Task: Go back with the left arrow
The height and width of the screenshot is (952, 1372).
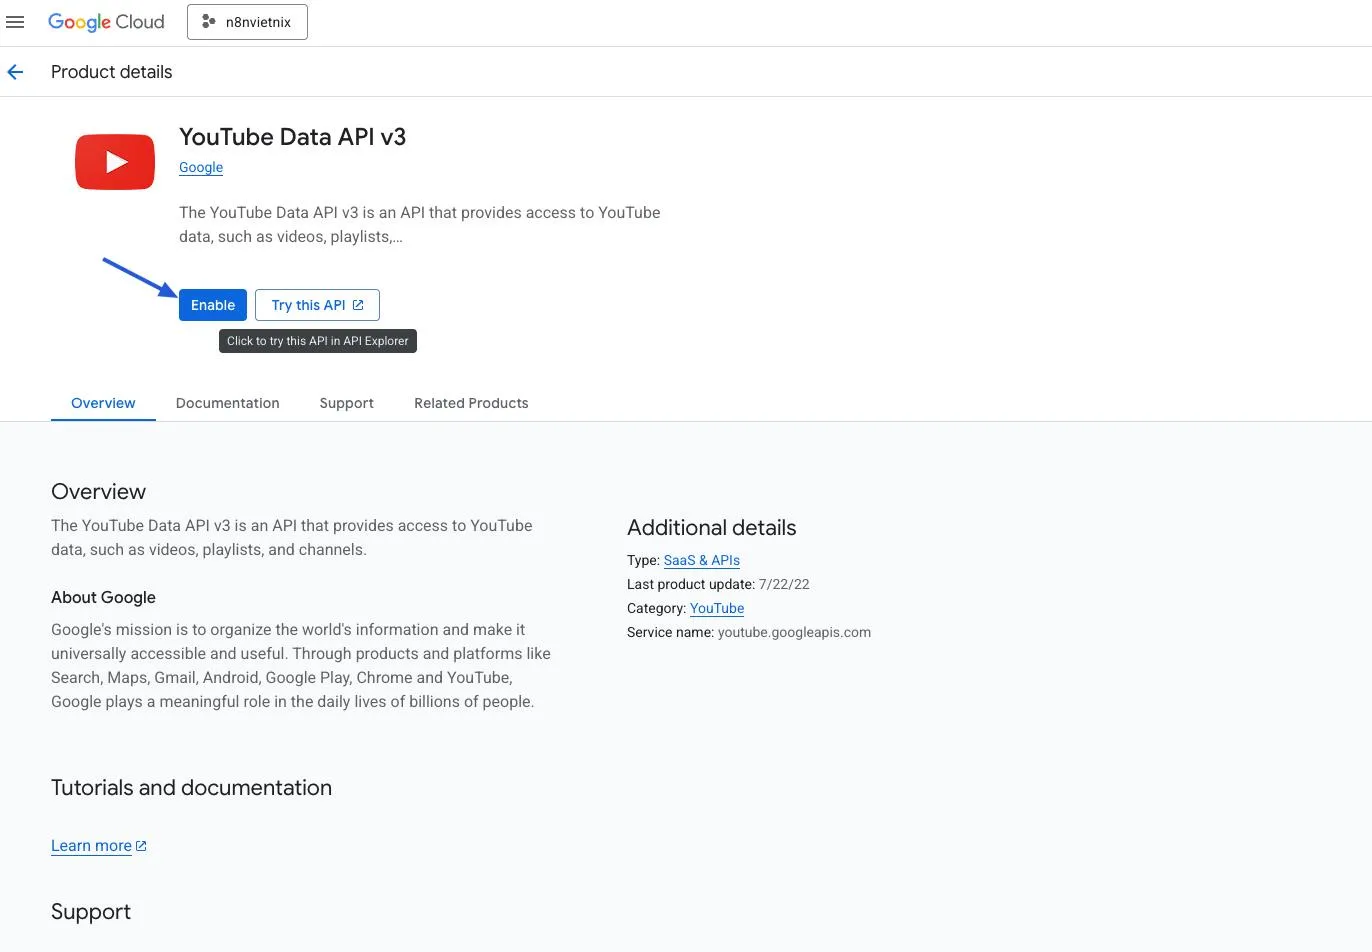Action: tap(15, 72)
